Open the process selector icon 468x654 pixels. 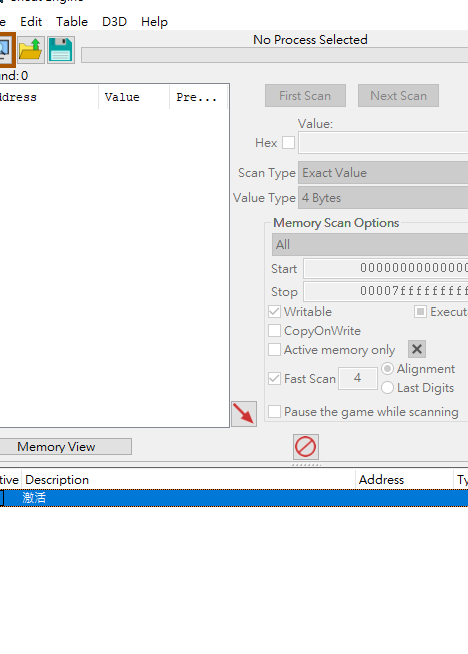(x=6, y=50)
